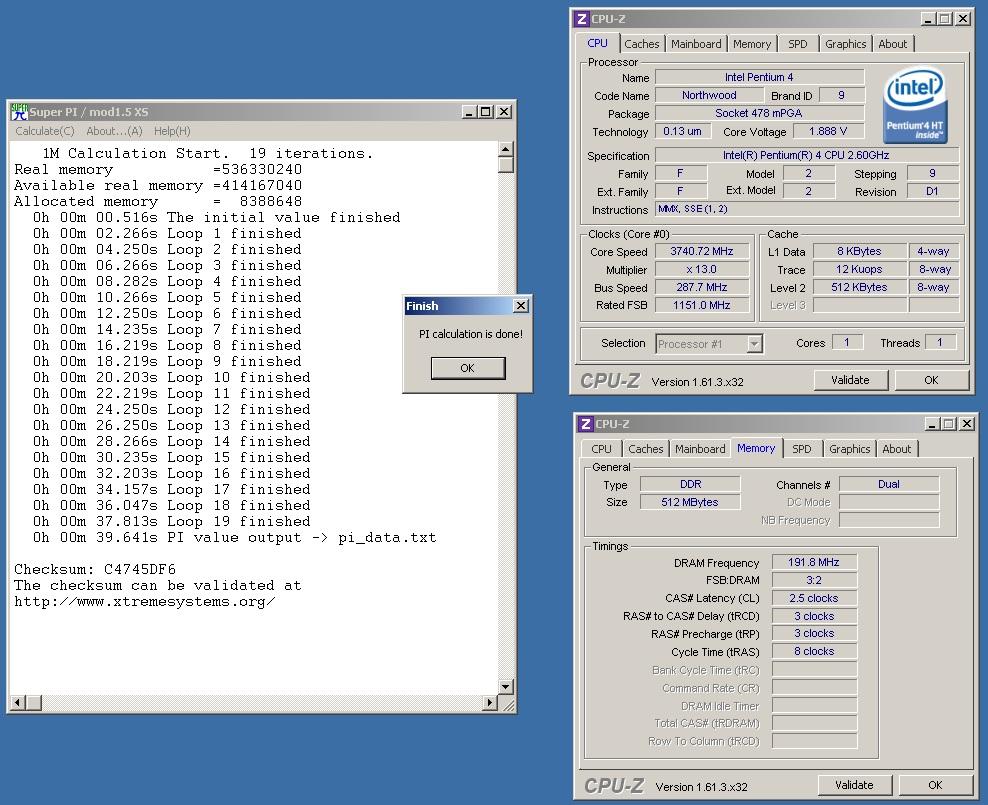Screen dimensions: 988x805
Task: Click the DRAM Frequency value 191.8 MHz
Action: pyautogui.click(x=813, y=562)
